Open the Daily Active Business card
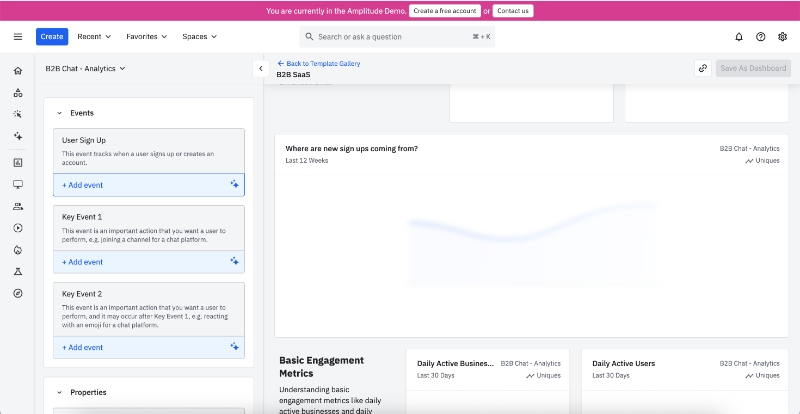This screenshot has width=800, height=414. pos(487,381)
